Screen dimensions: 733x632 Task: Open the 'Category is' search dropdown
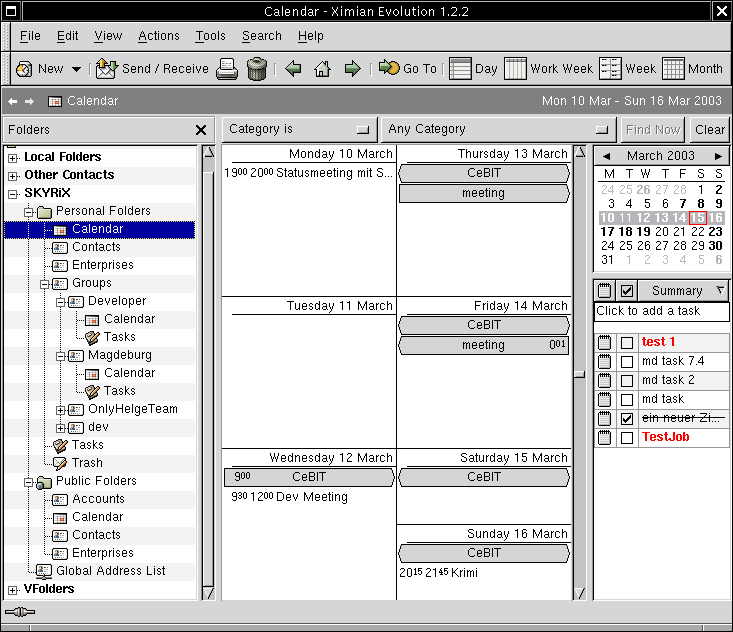300,129
